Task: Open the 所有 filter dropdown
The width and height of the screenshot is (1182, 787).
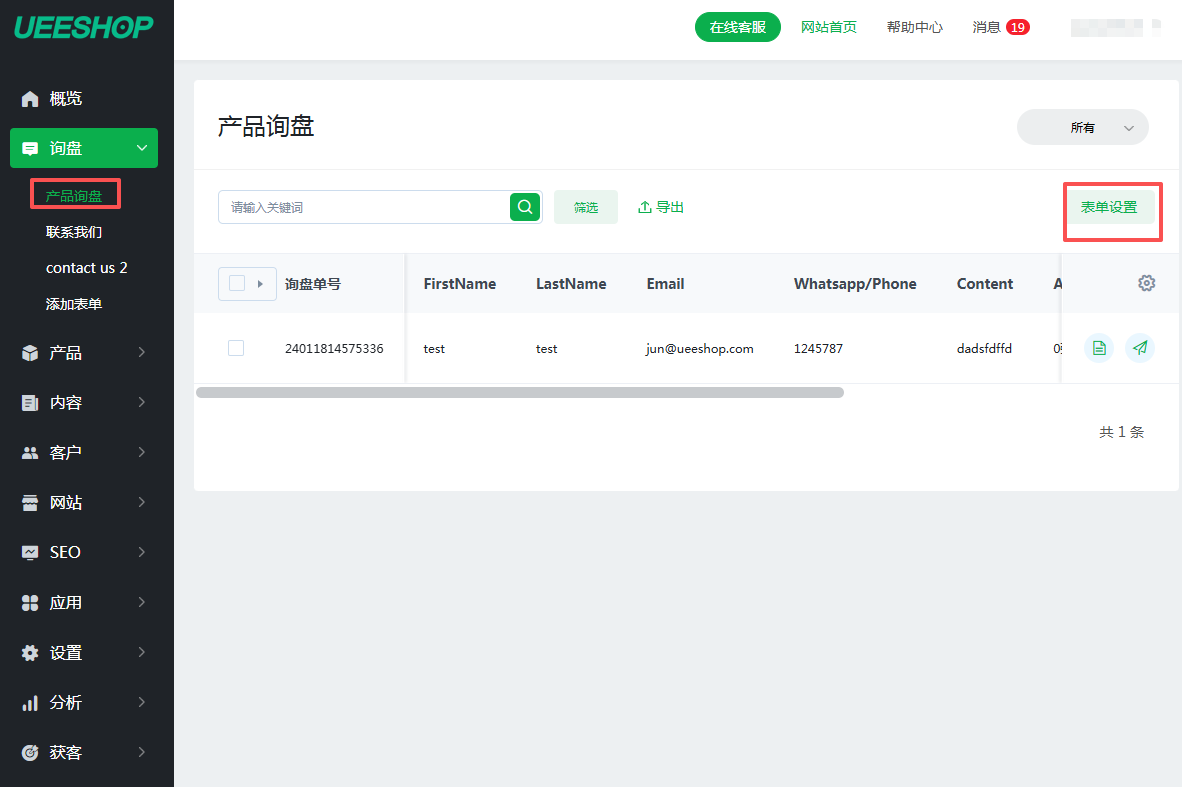Action: (1082, 127)
